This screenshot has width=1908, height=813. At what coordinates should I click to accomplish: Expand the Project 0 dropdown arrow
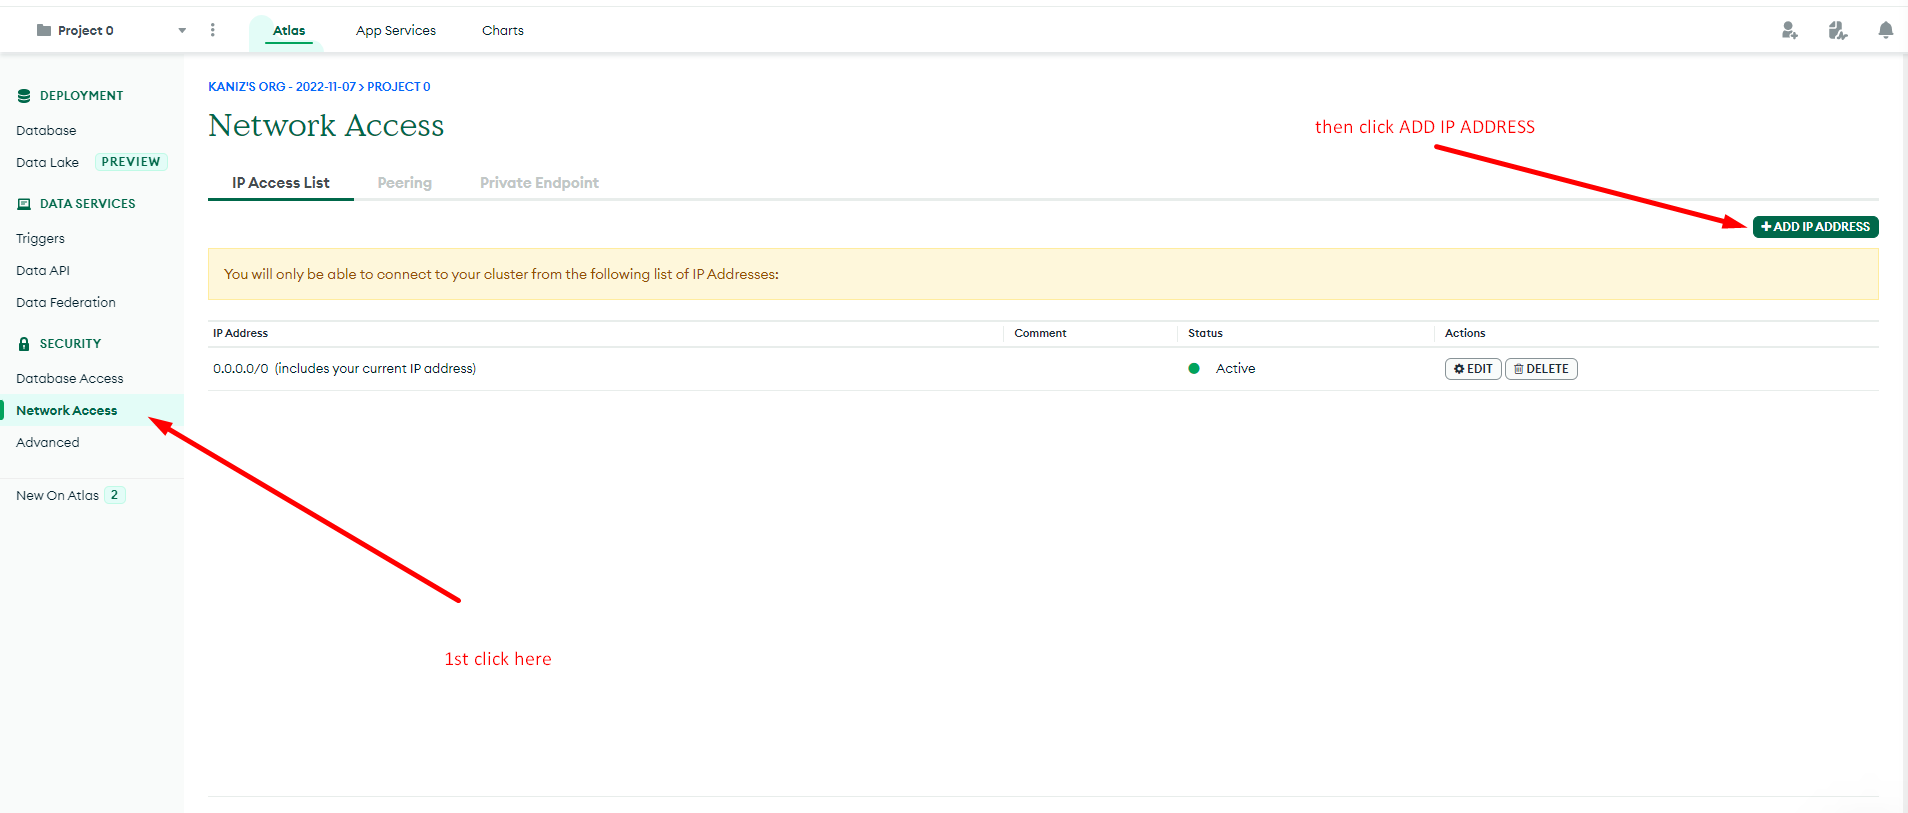(182, 31)
